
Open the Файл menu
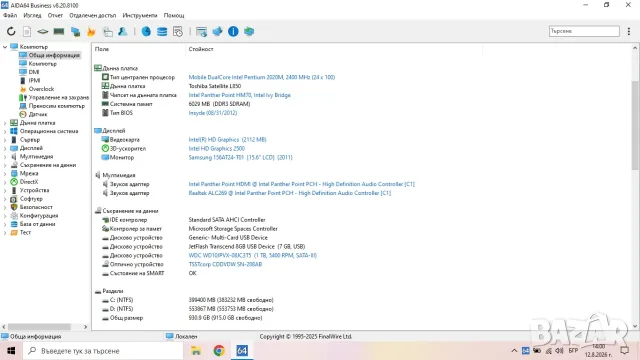[10, 15]
